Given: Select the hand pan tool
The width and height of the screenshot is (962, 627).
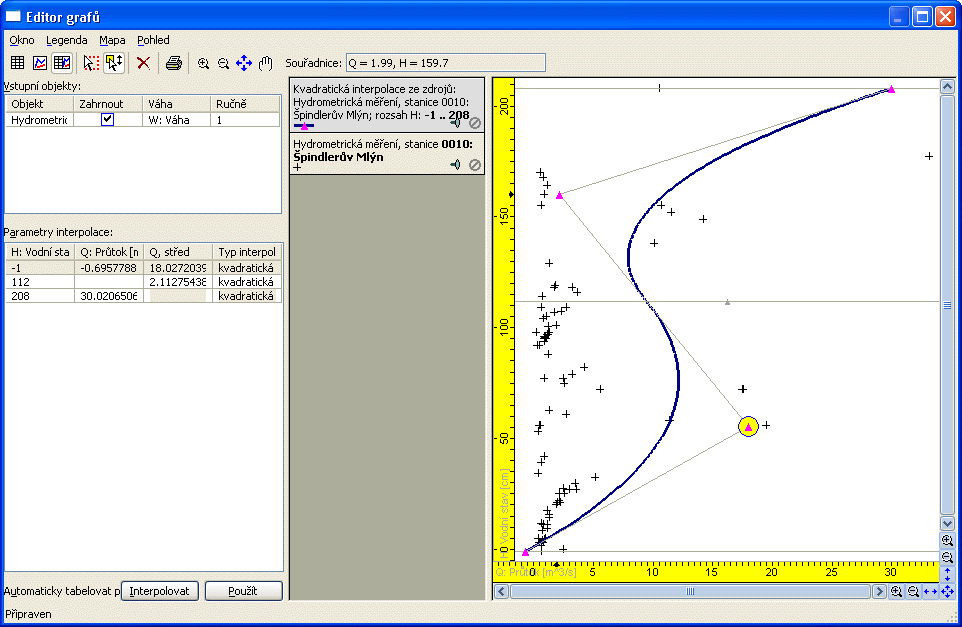Looking at the screenshot, I should [x=266, y=63].
